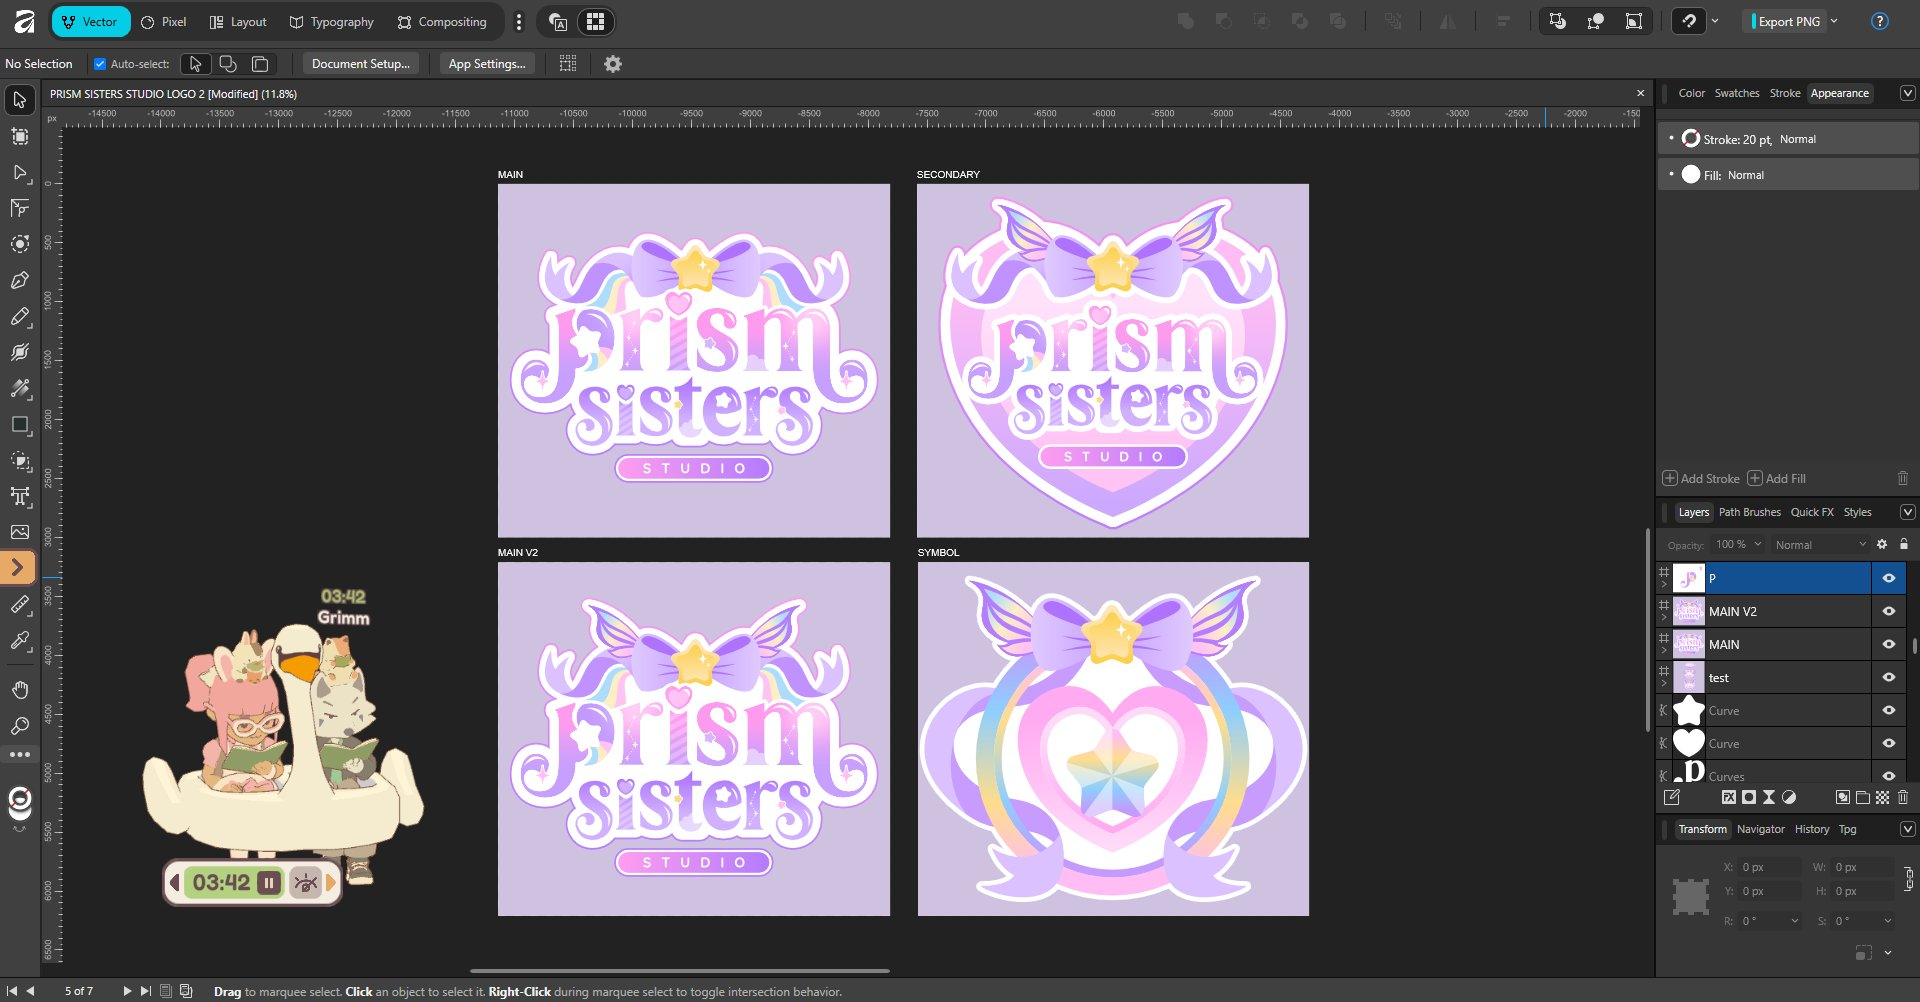
Task: Click the white Fill color swatch
Action: point(1690,175)
